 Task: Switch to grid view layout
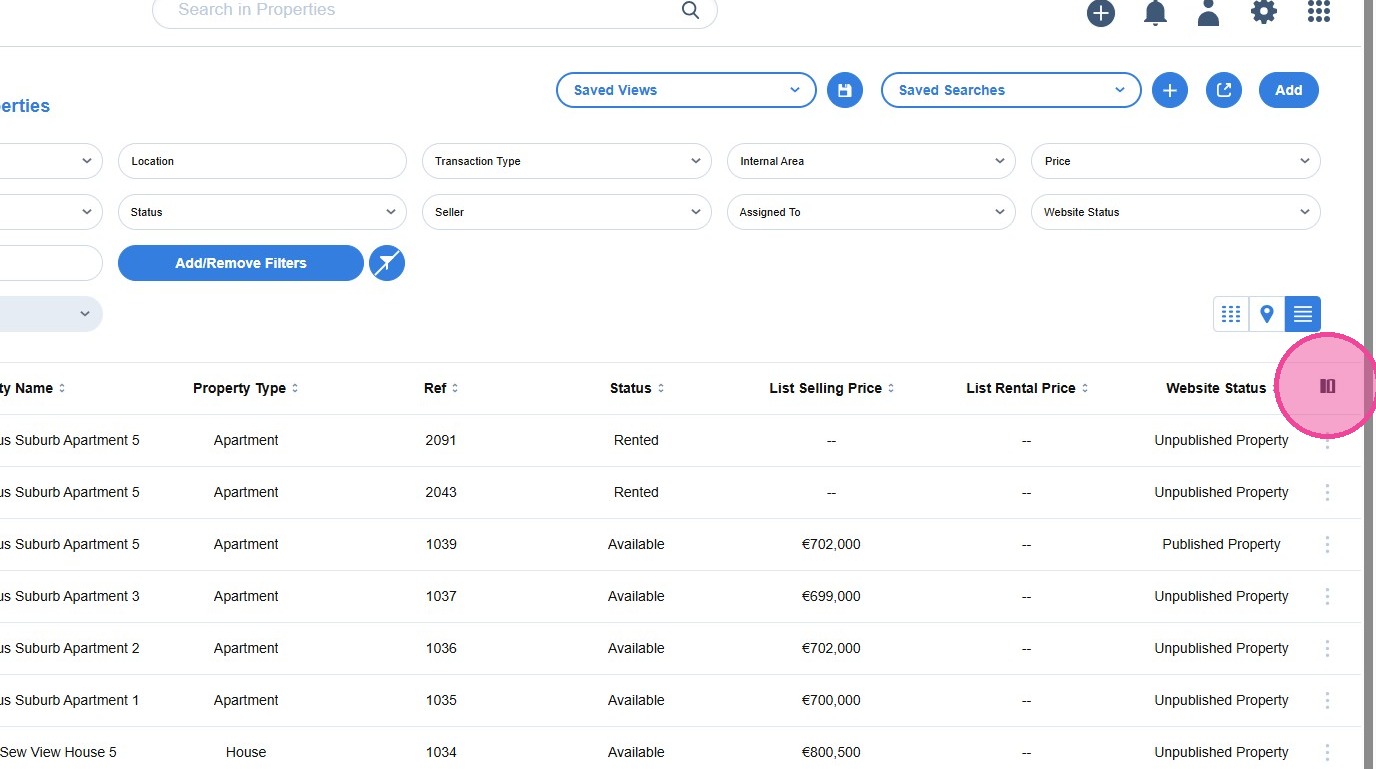click(x=1231, y=314)
